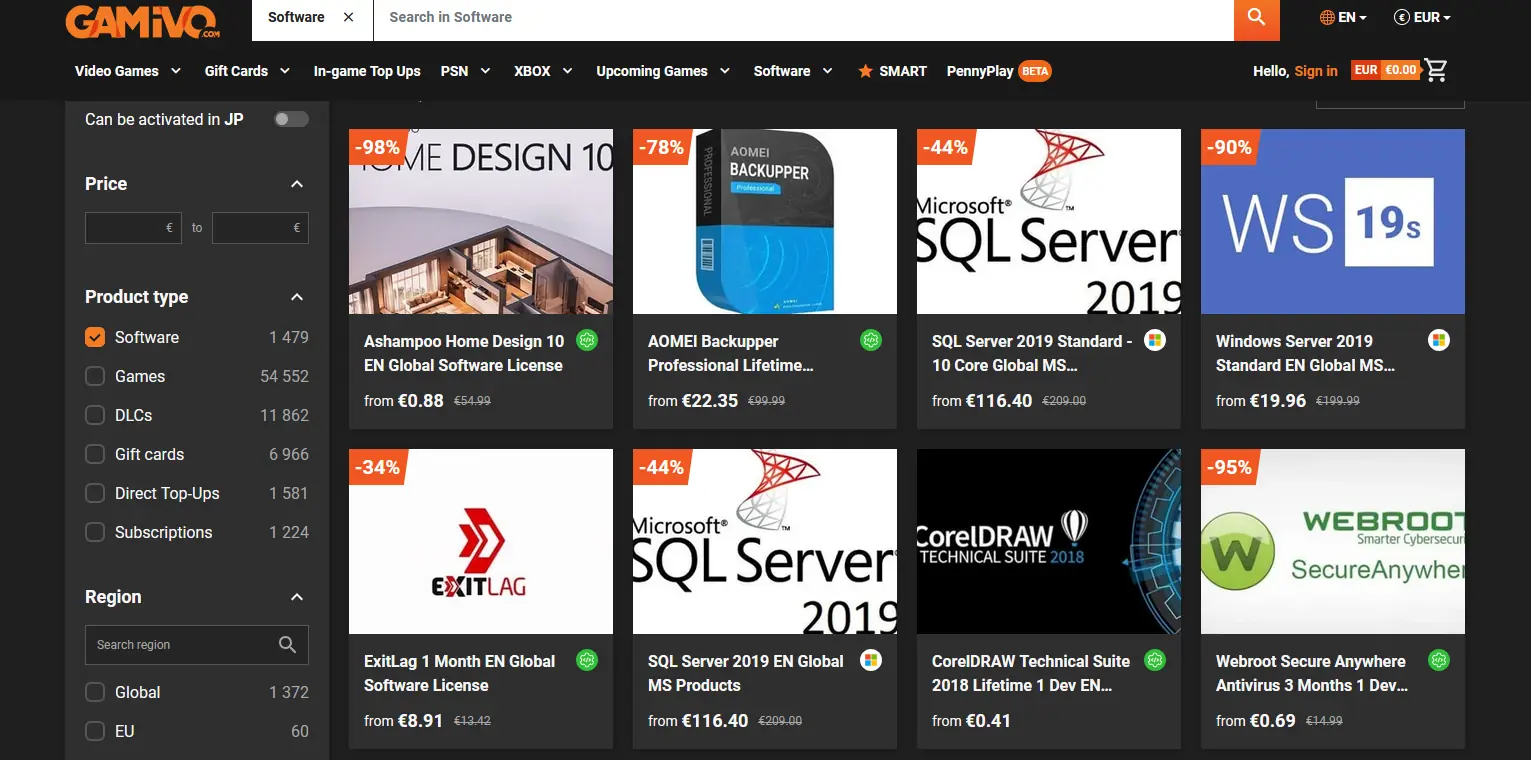The image size is (1531, 760).
Task: Collapse the Price filter section
Action: [296, 184]
